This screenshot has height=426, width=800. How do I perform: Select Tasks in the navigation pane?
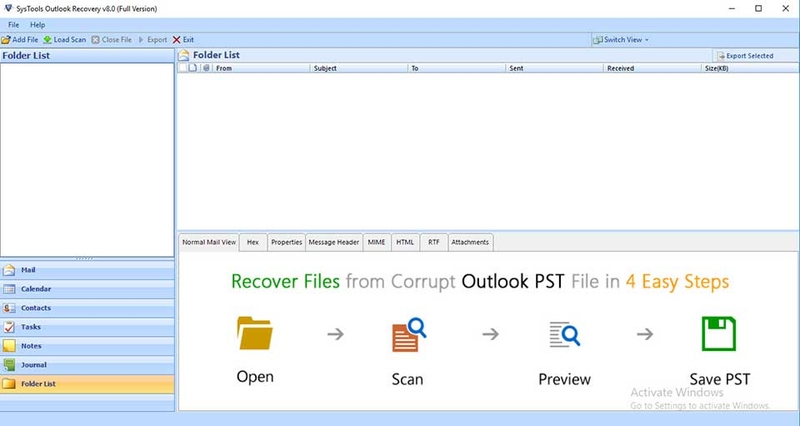pyautogui.click(x=87, y=327)
